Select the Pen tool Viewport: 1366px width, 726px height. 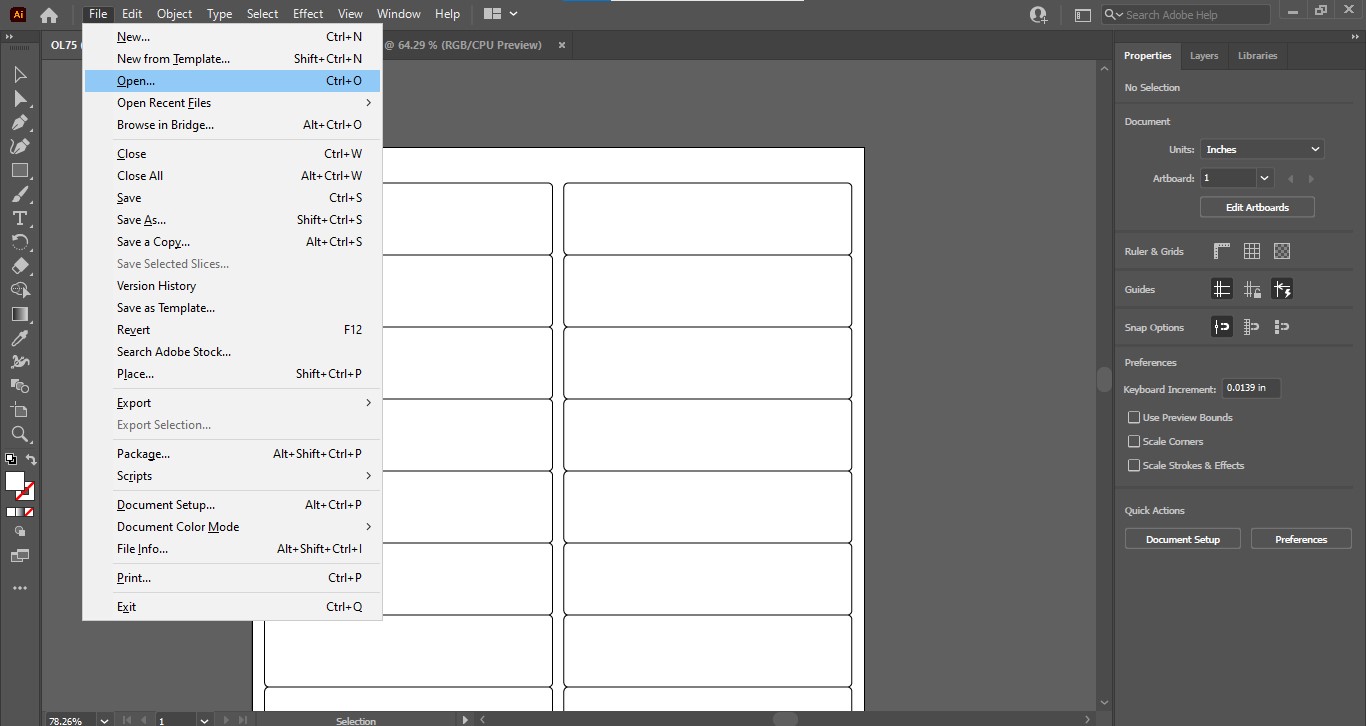click(x=20, y=122)
